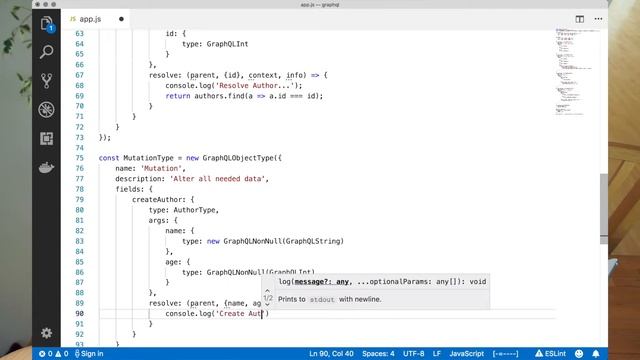
Task: Click line number 75 in gutter
Action: coord(80,158)
